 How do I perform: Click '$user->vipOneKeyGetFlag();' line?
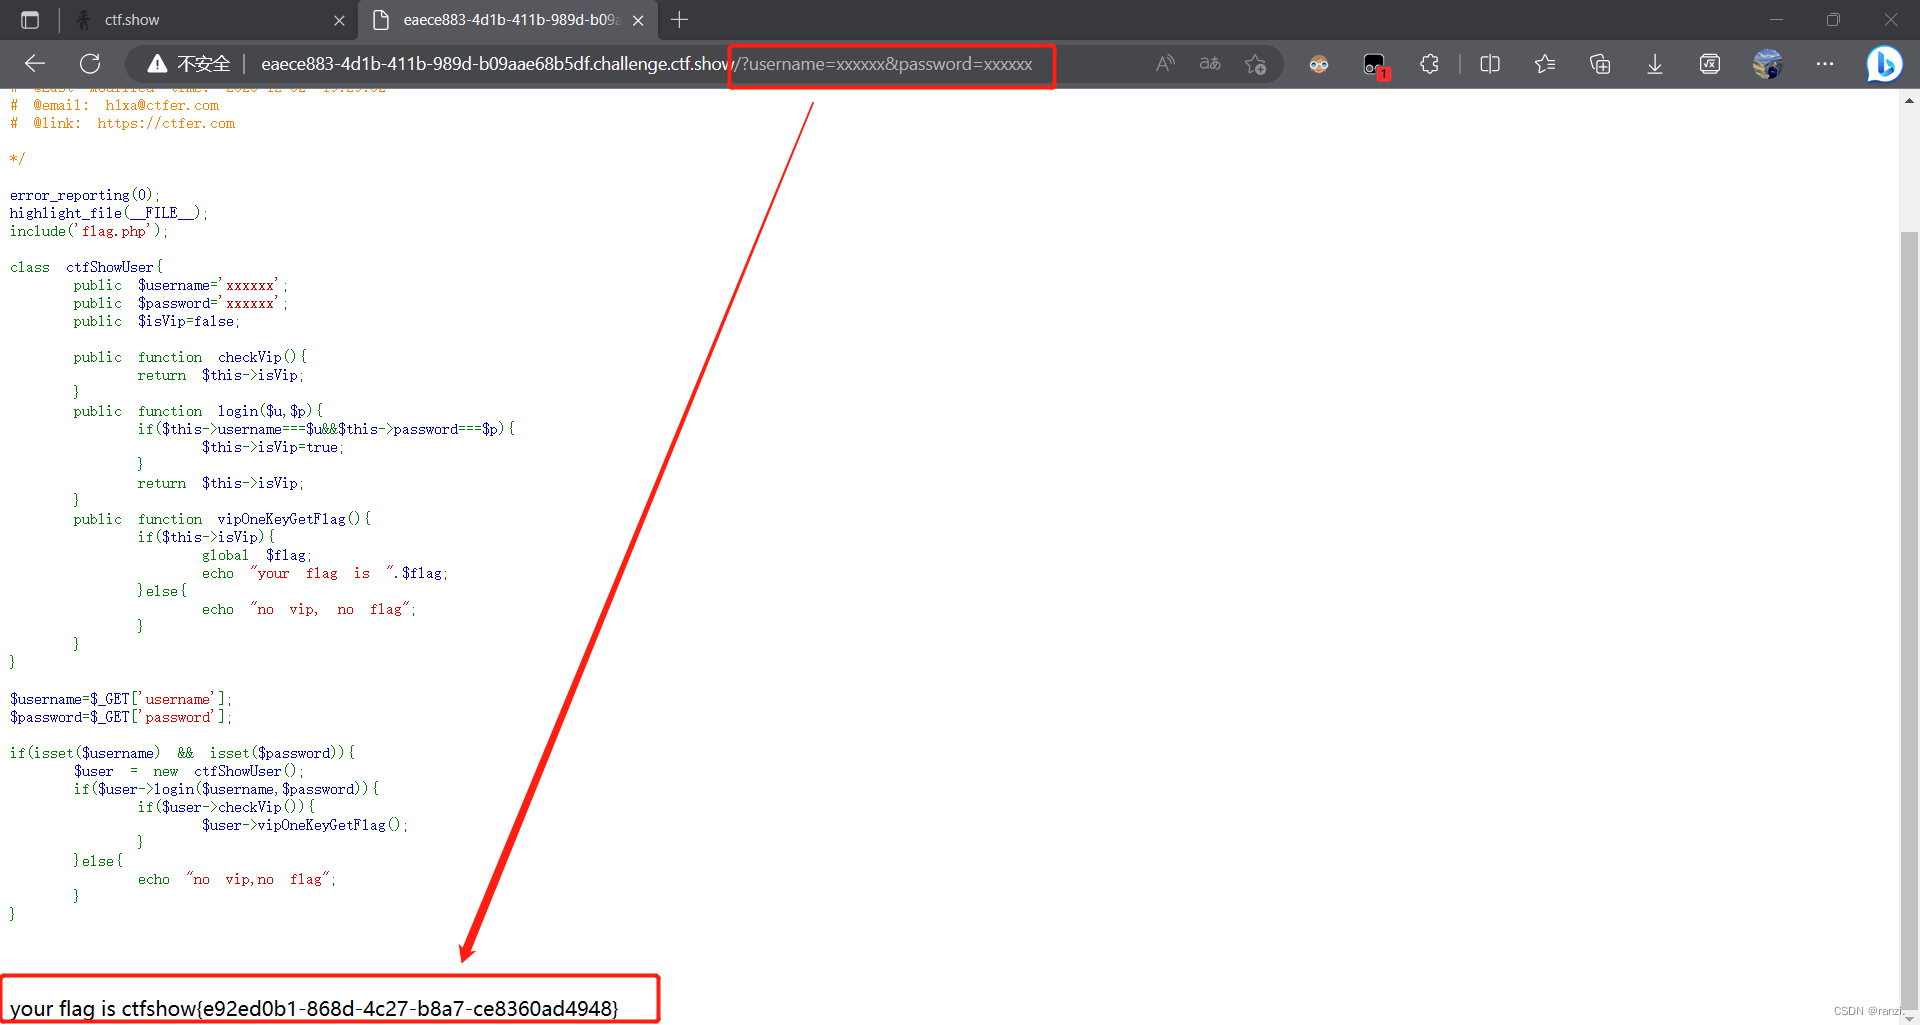coord(305,825)
